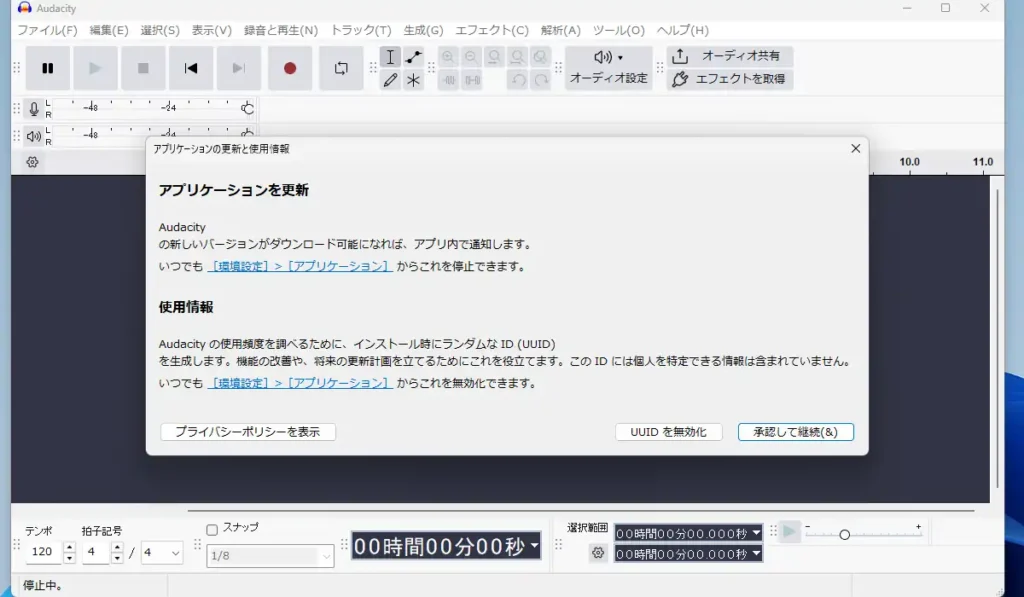Click the 環境設定 link in the dialog
This screenshot has width=1024, height=597.
pyautogui.click(x=241, y=266)
